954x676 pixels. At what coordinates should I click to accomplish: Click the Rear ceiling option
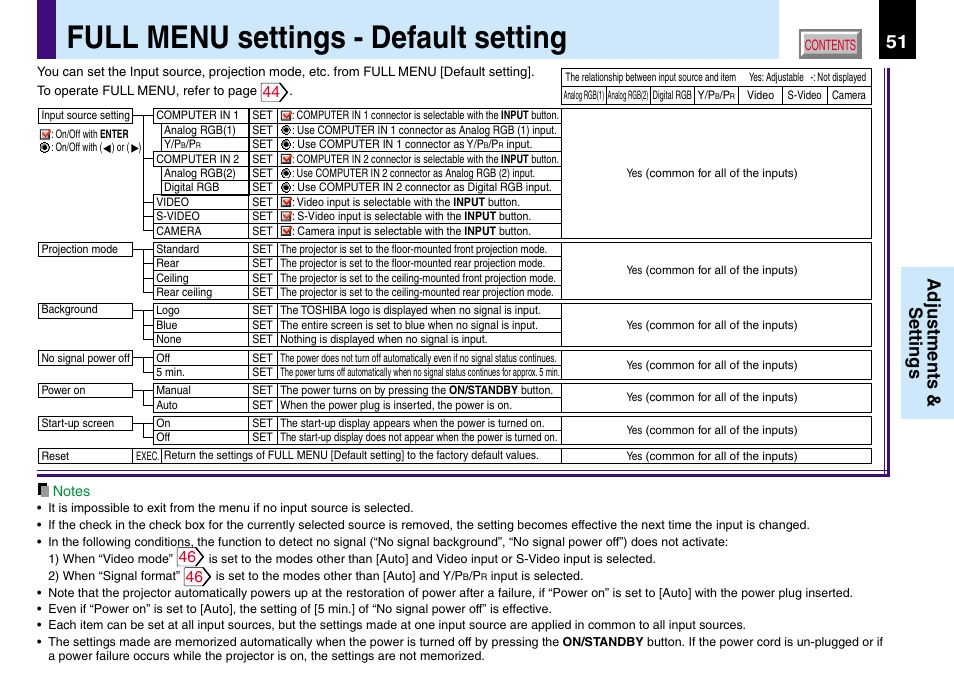pyautogui.click(x=201, y=293)
